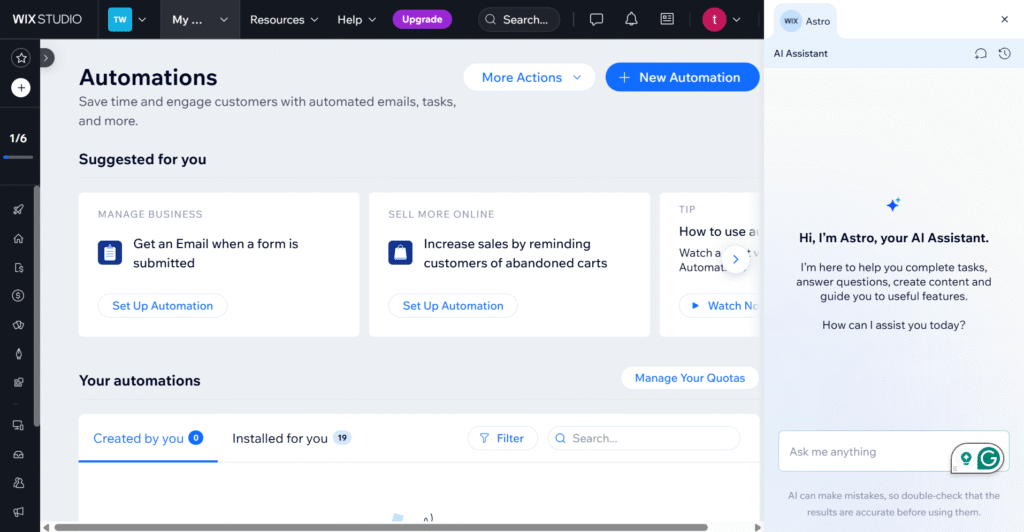The height and width of the screenshot is (532, 1024).
Task: Open the Help menu
Action: pos(357,19)
